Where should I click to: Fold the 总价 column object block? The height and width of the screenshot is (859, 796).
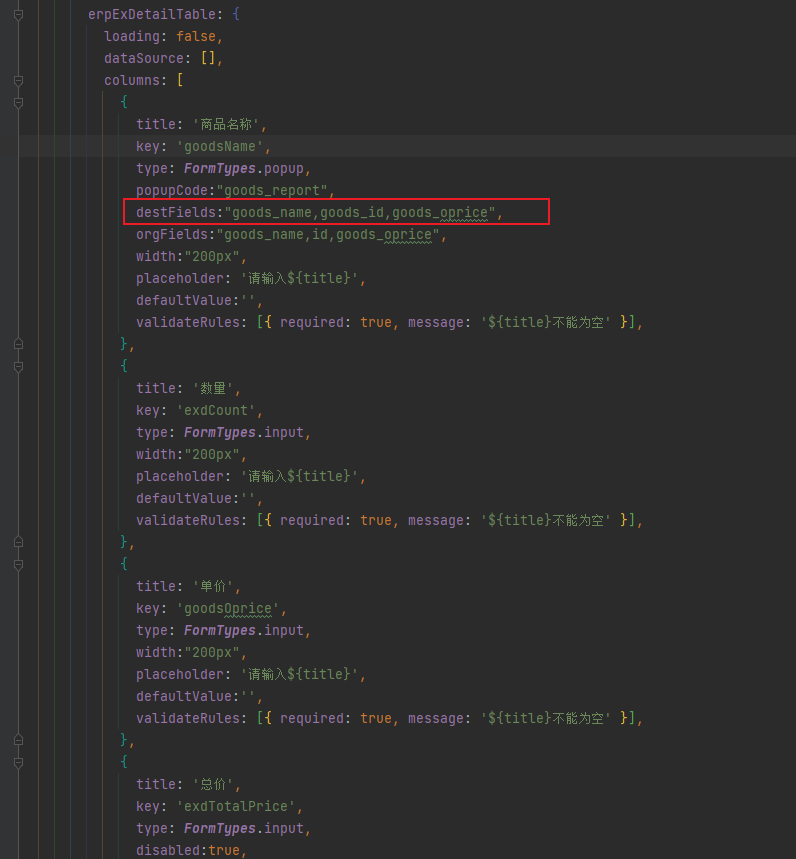click(x=18, y=762)
